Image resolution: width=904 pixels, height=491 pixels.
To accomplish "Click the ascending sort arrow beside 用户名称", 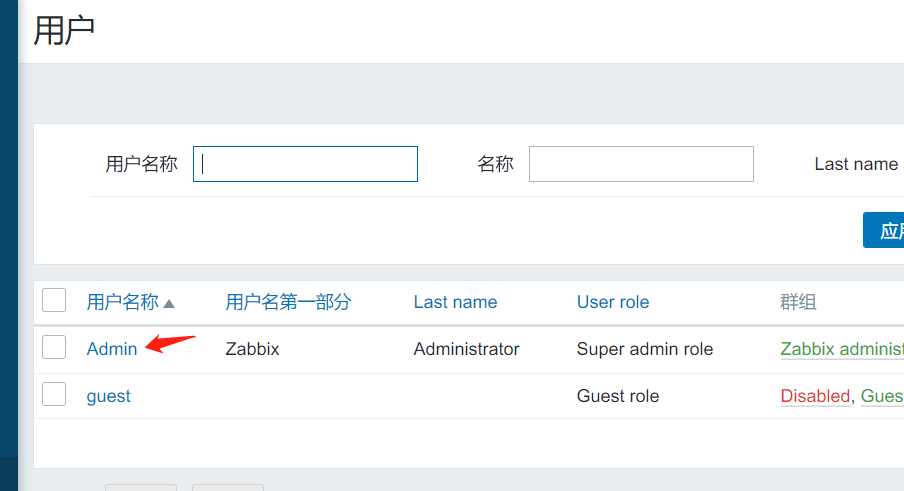I will coord(169,303).
